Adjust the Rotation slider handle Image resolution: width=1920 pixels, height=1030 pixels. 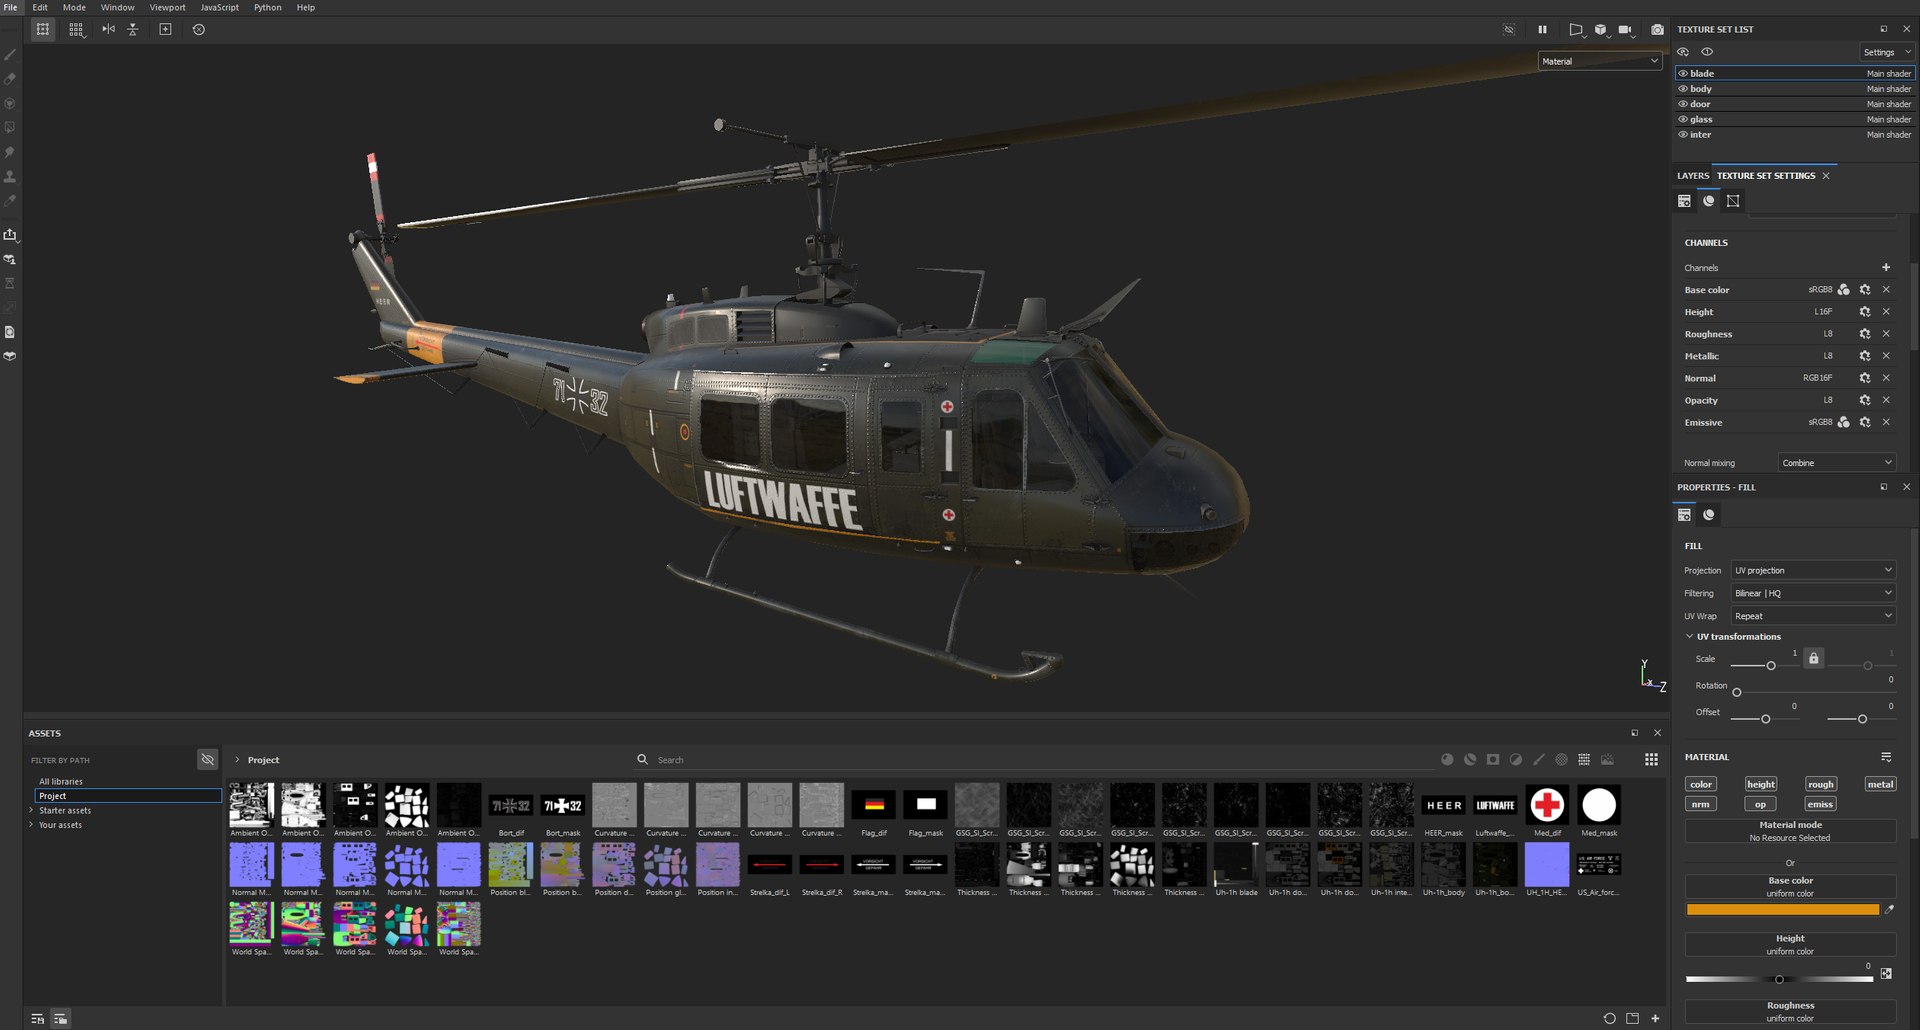[x=1737, y=692]
